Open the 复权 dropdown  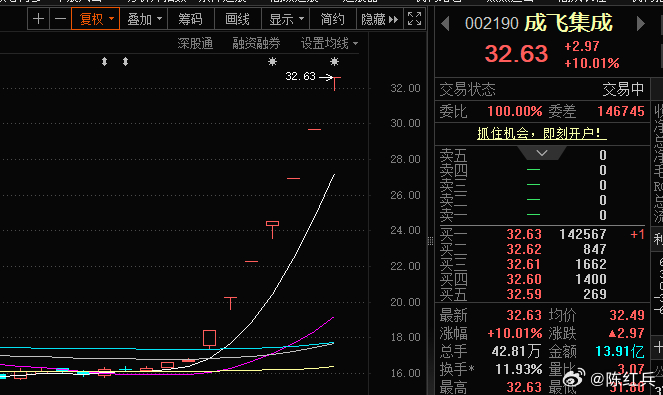point(96,19)
